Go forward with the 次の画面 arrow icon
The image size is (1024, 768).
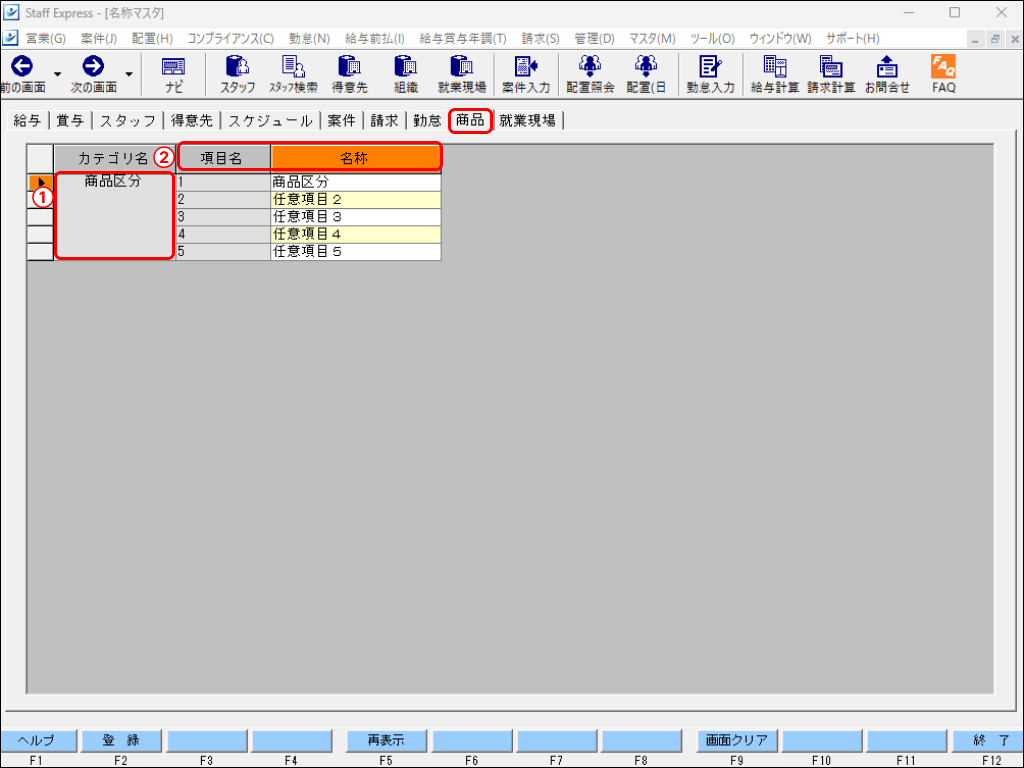[x=93, y=66]
